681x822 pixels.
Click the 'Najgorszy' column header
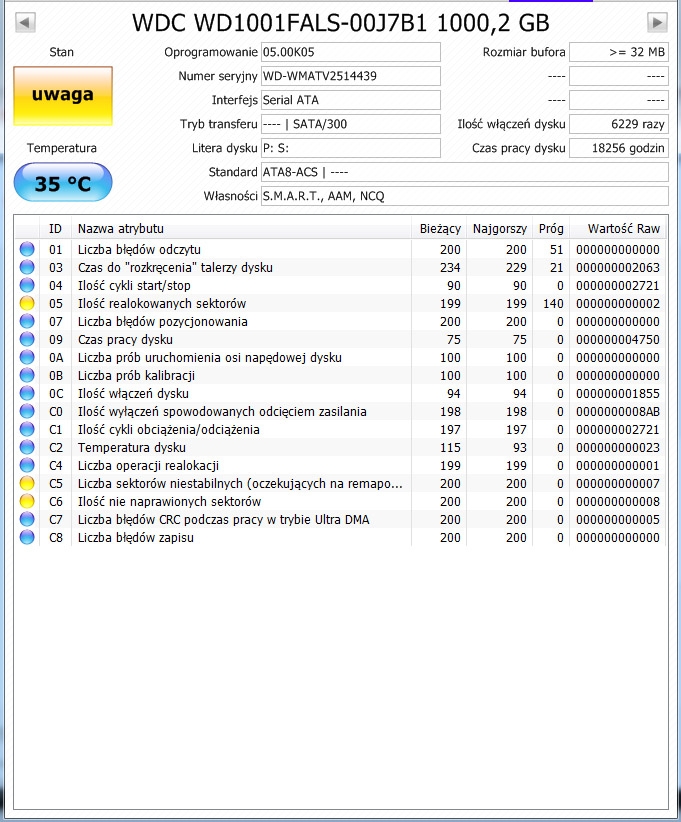pyautogui.click(x=500, y=229)
